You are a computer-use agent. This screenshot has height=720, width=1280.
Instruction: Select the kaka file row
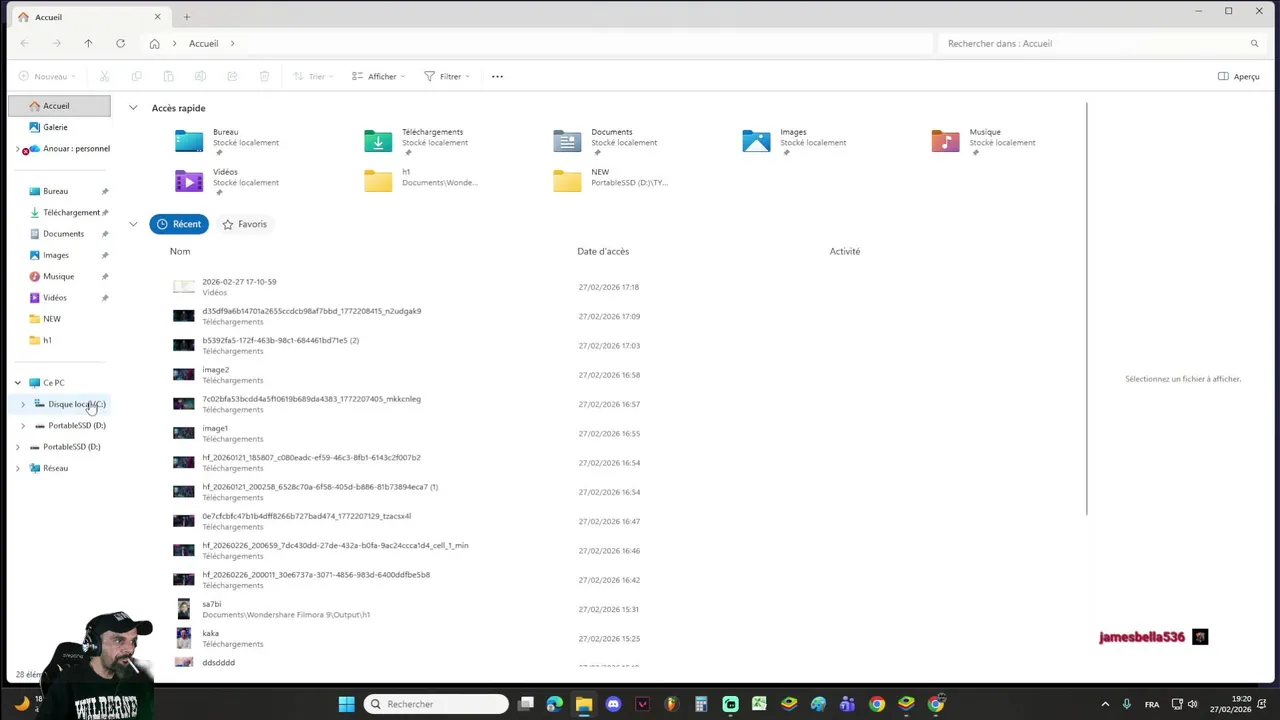pyautogui.click(x=620, y=638)
